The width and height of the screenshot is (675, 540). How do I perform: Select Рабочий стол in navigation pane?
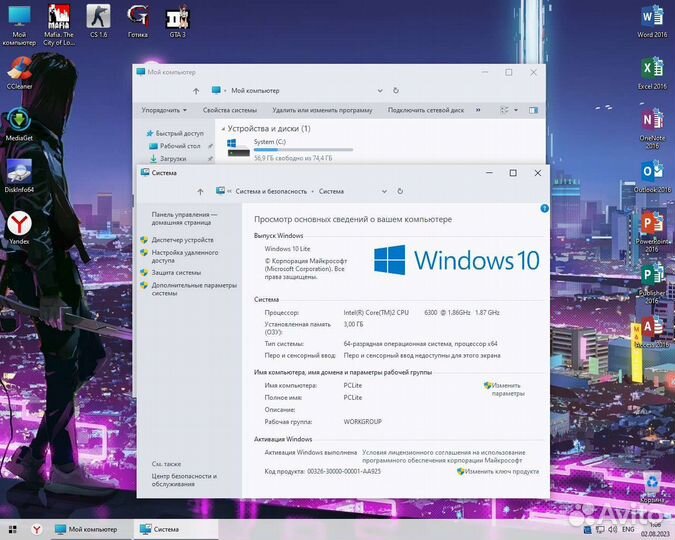pos(180,146)
